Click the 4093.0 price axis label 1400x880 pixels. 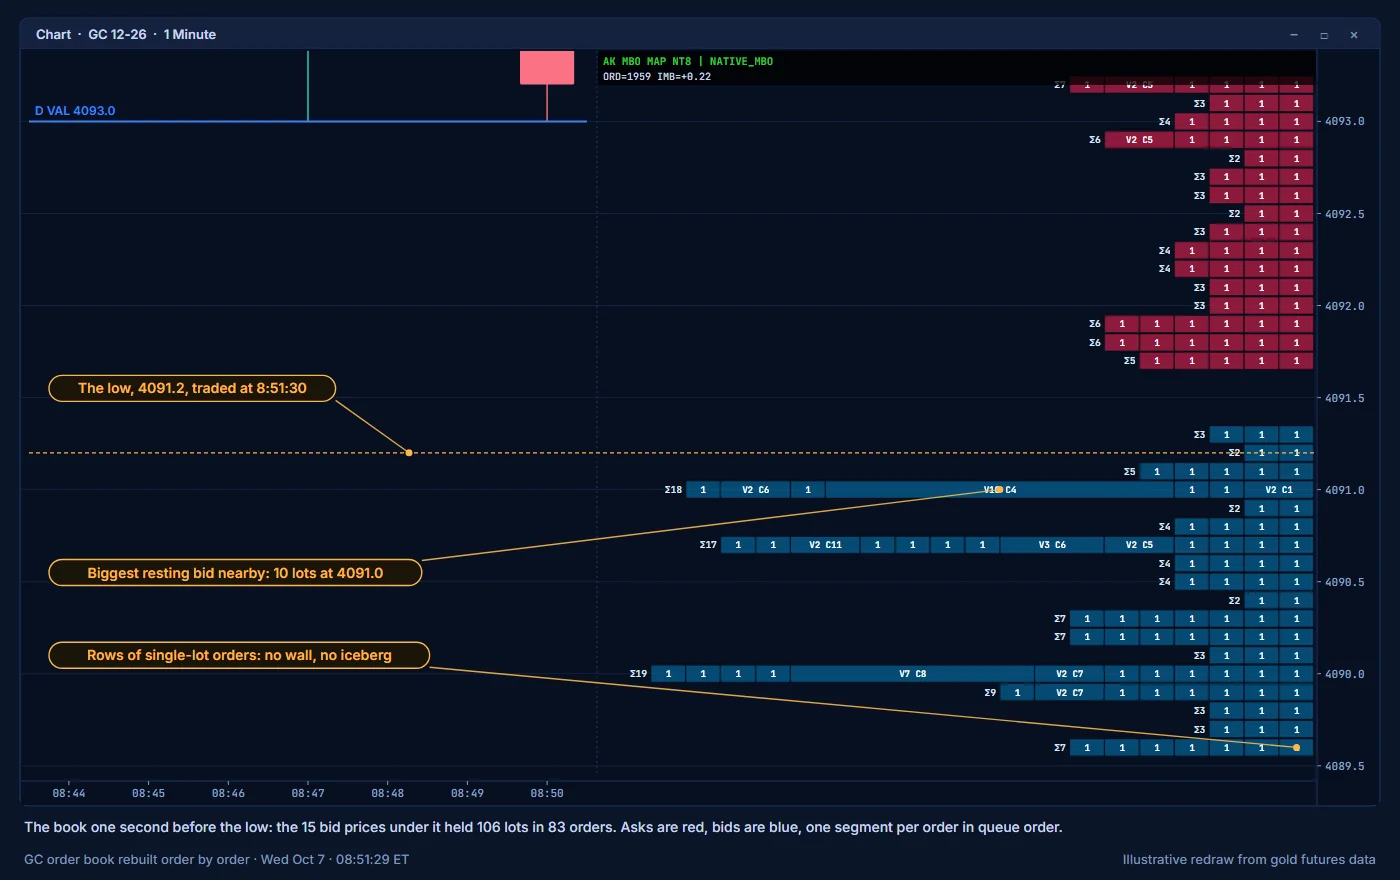point(1345,121)
